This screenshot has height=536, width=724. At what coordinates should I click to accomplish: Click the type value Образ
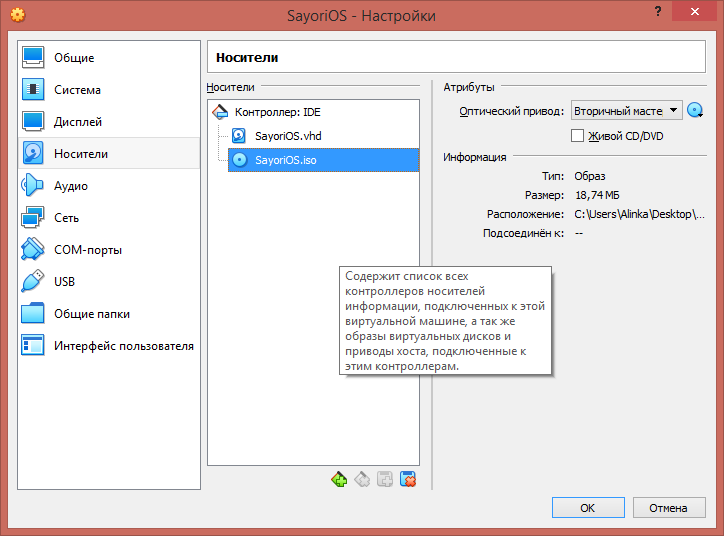tap(590, 176)
